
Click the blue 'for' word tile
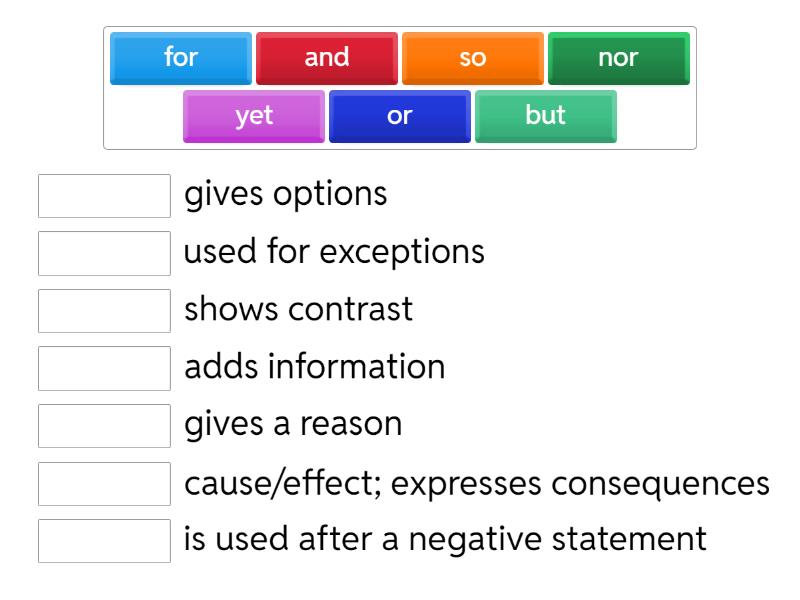click(181, 58)
